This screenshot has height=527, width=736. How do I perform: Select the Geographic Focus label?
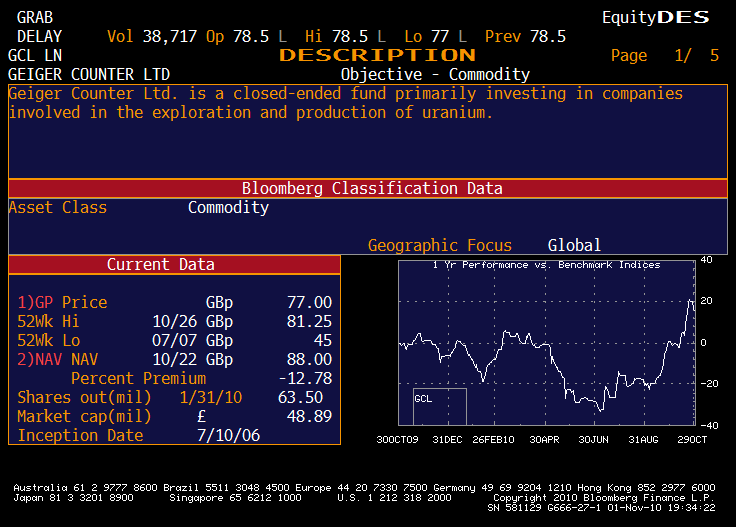[440, 245]
